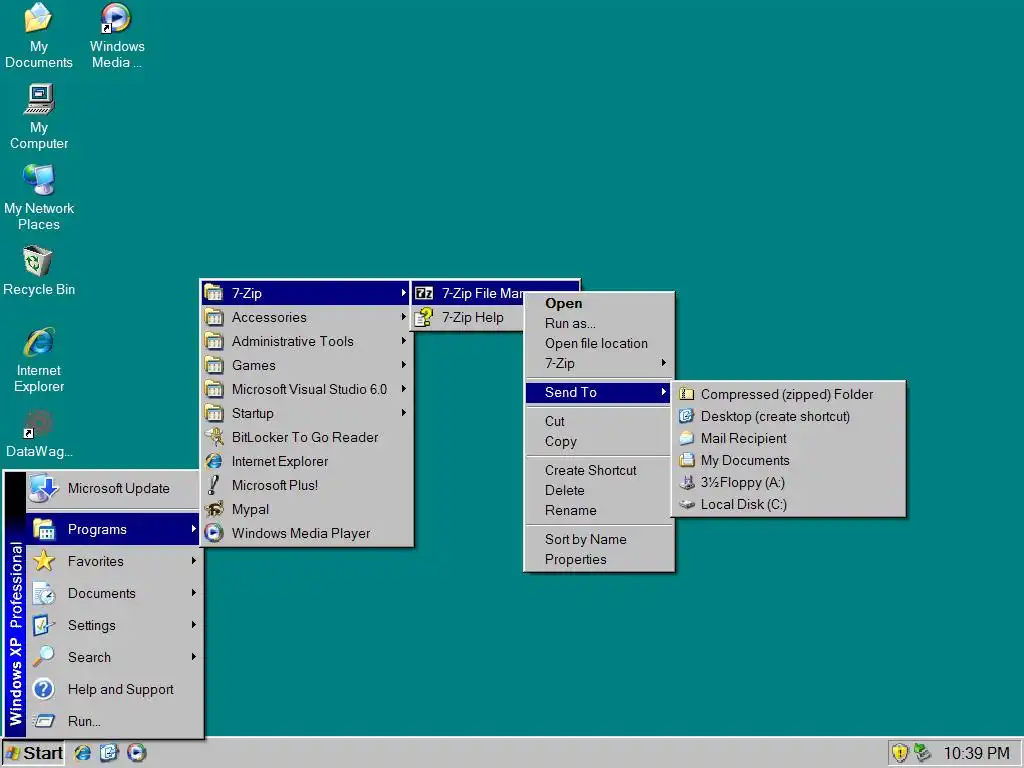The image size is (1024, 768).
Task: Expand the Accessories submenu arrow
Action: click(404, 317)
